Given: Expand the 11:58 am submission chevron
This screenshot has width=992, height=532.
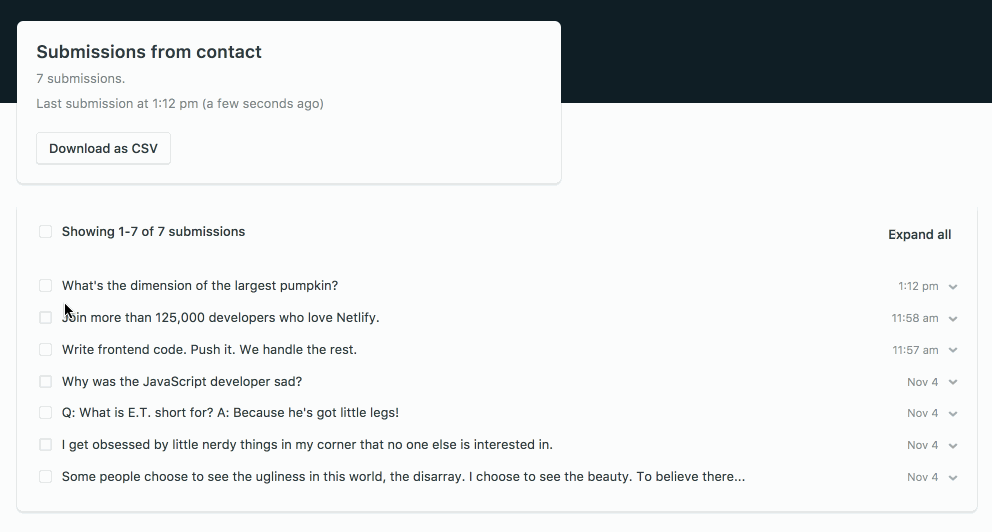Looking at the screenshot, I should click(953, 319).
